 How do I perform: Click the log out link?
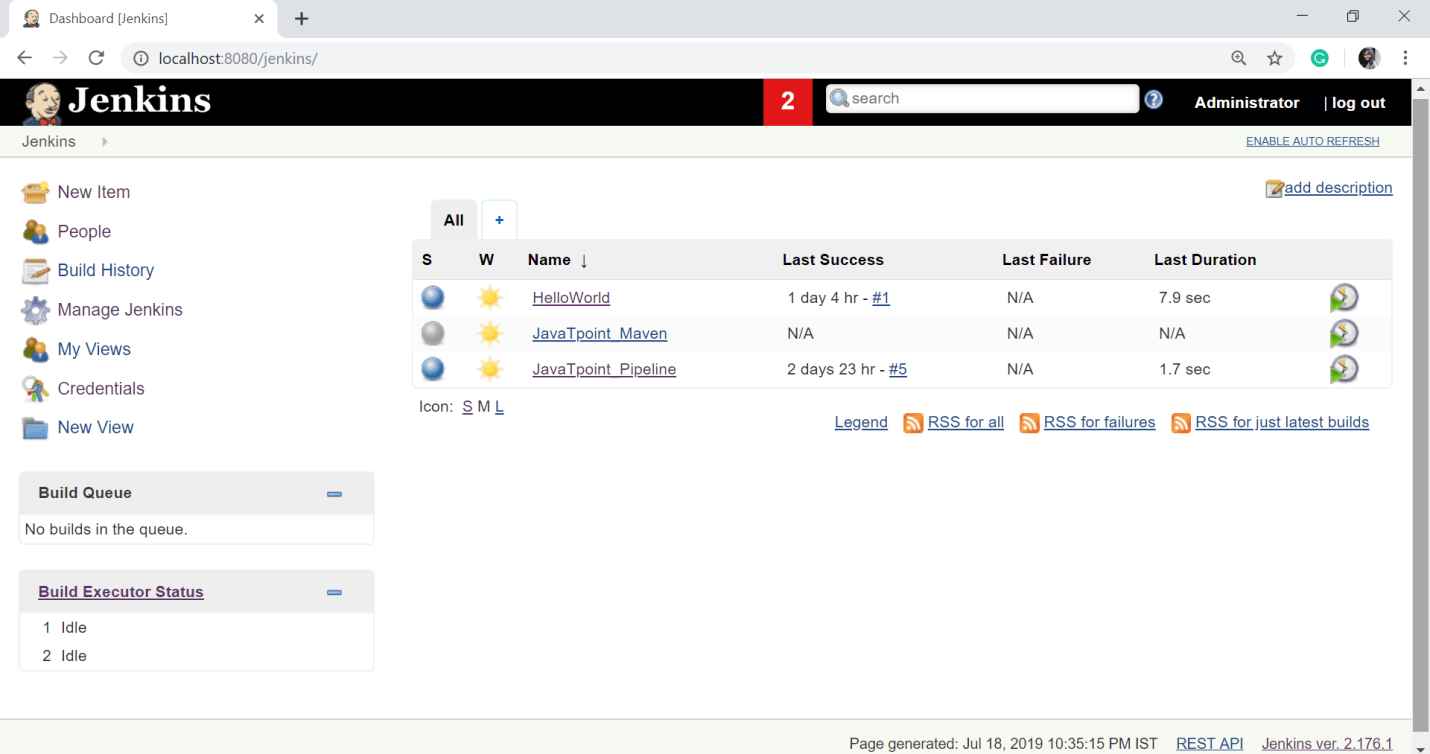[x=1358, y=103]
